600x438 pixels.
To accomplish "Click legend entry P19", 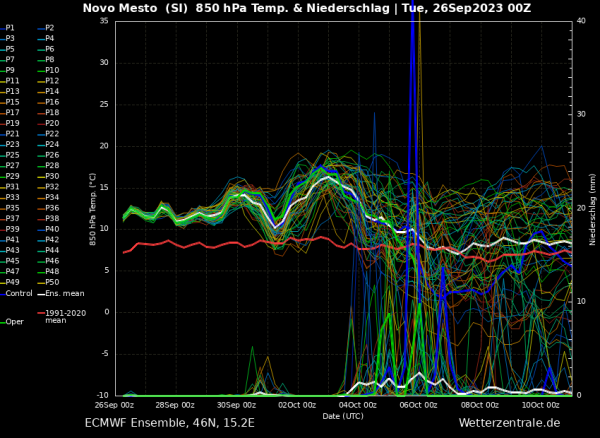I will pyautogui.click(x=10, y=123).
